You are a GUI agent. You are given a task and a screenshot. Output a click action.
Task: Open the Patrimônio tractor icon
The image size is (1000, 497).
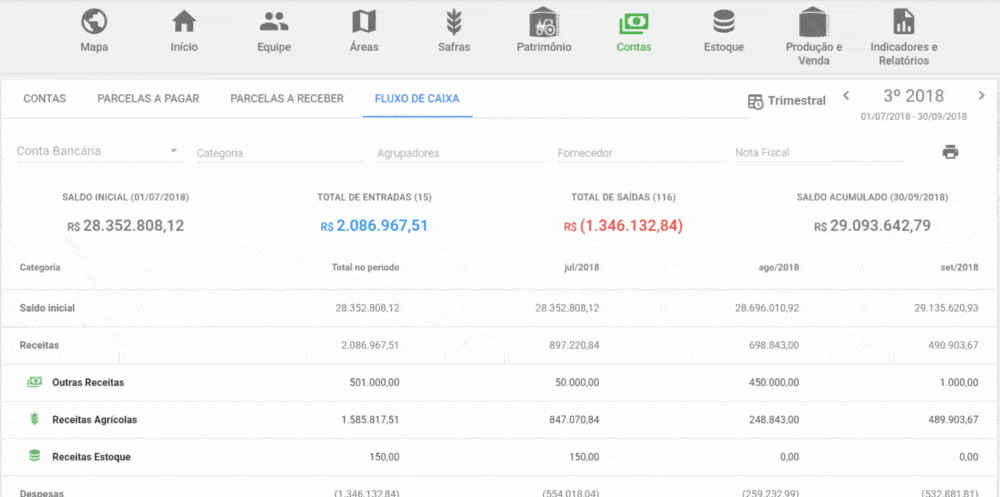tap(543, 22)
